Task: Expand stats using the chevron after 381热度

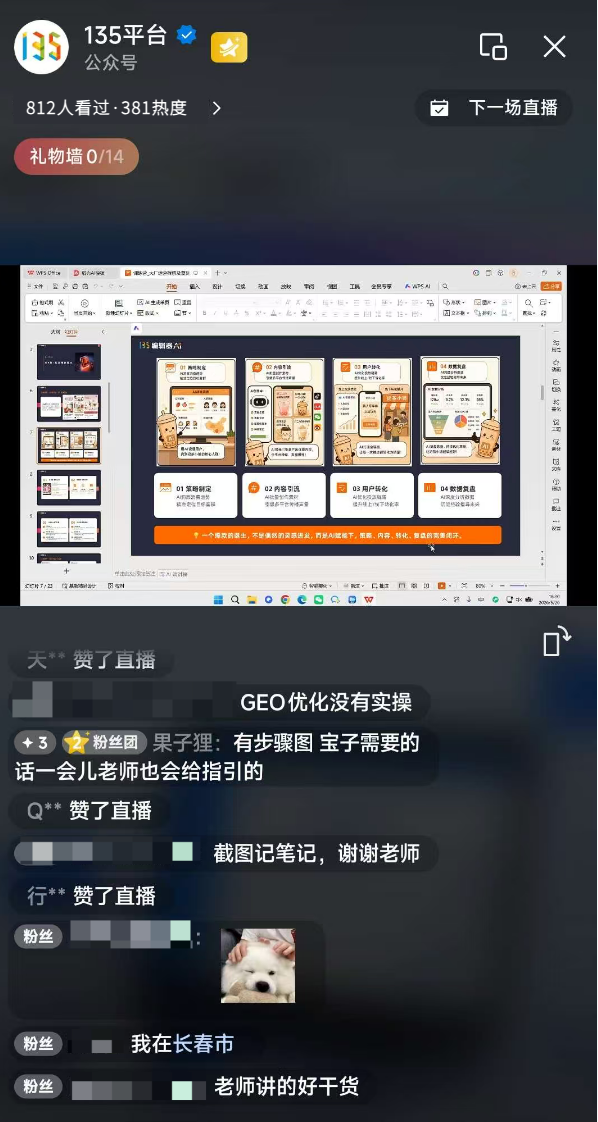Action: 216,108
